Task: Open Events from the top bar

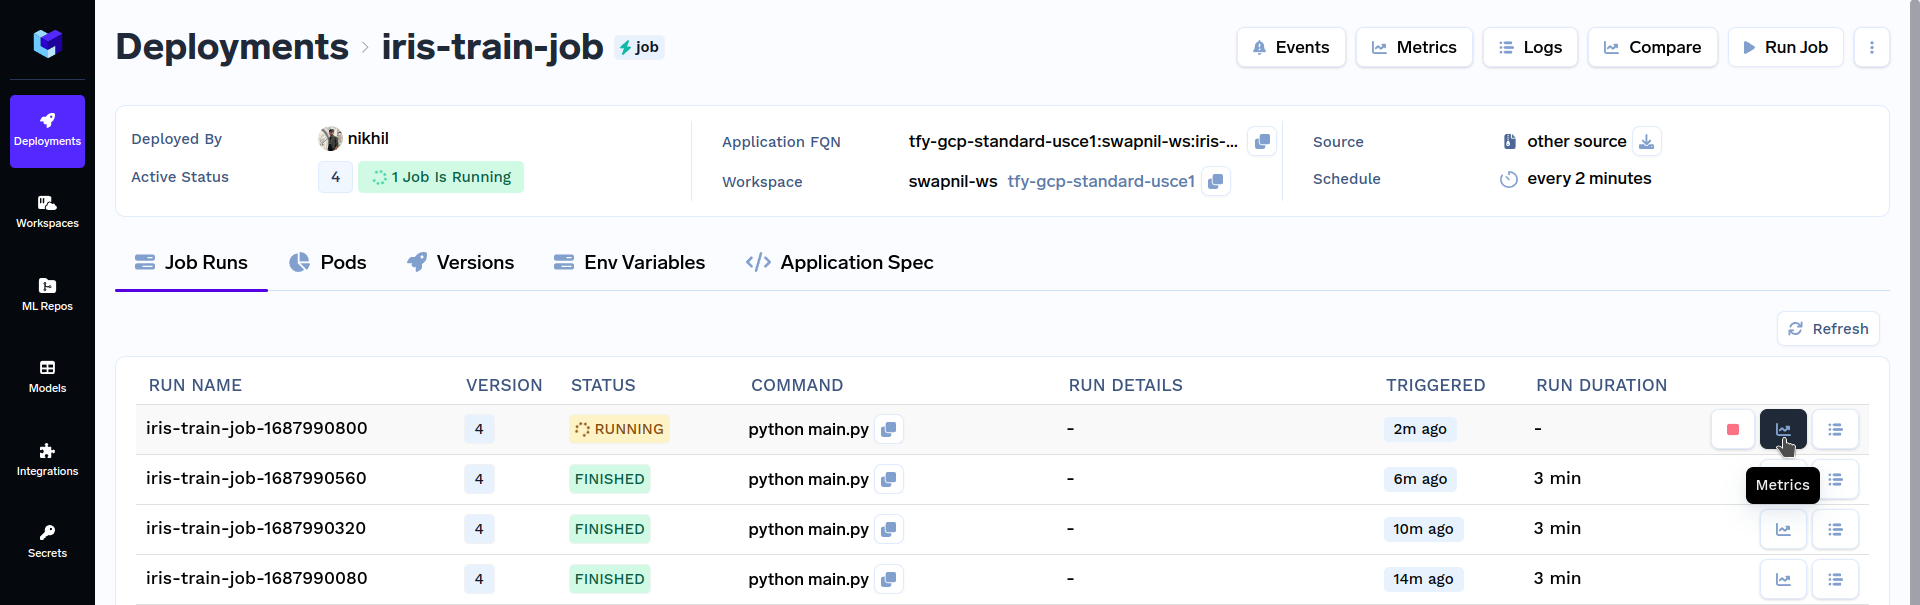Action: point(1290,47)
